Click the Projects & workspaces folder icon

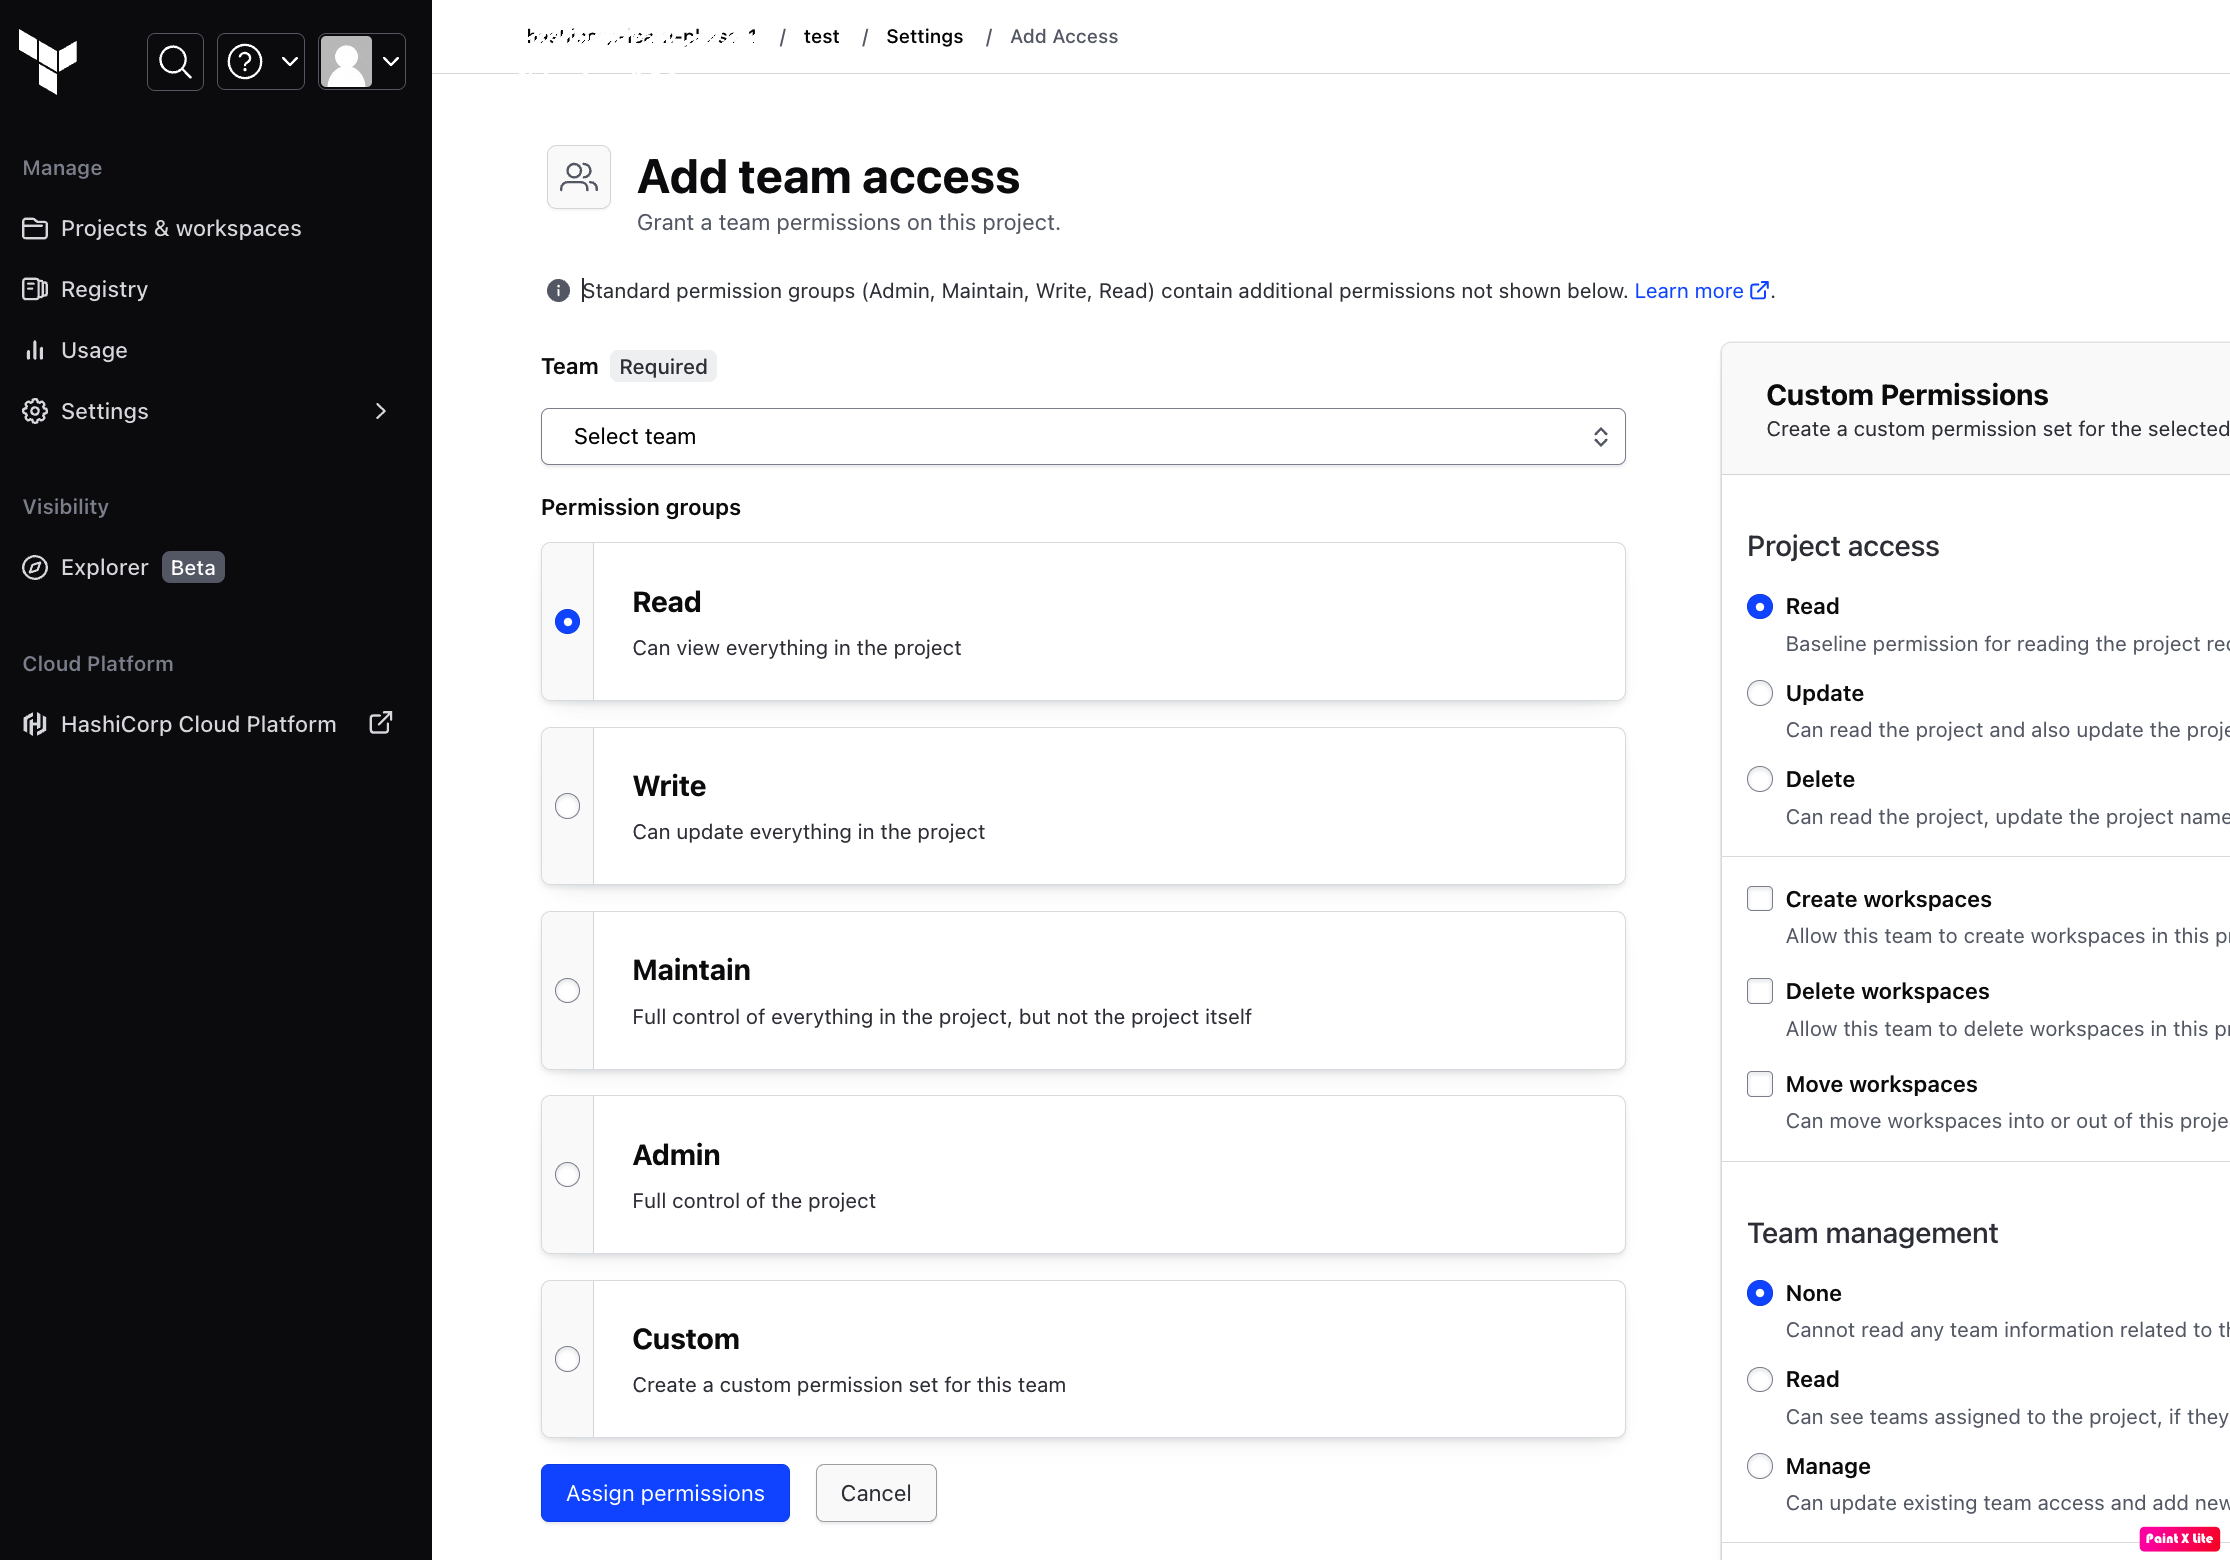(35, 228)
